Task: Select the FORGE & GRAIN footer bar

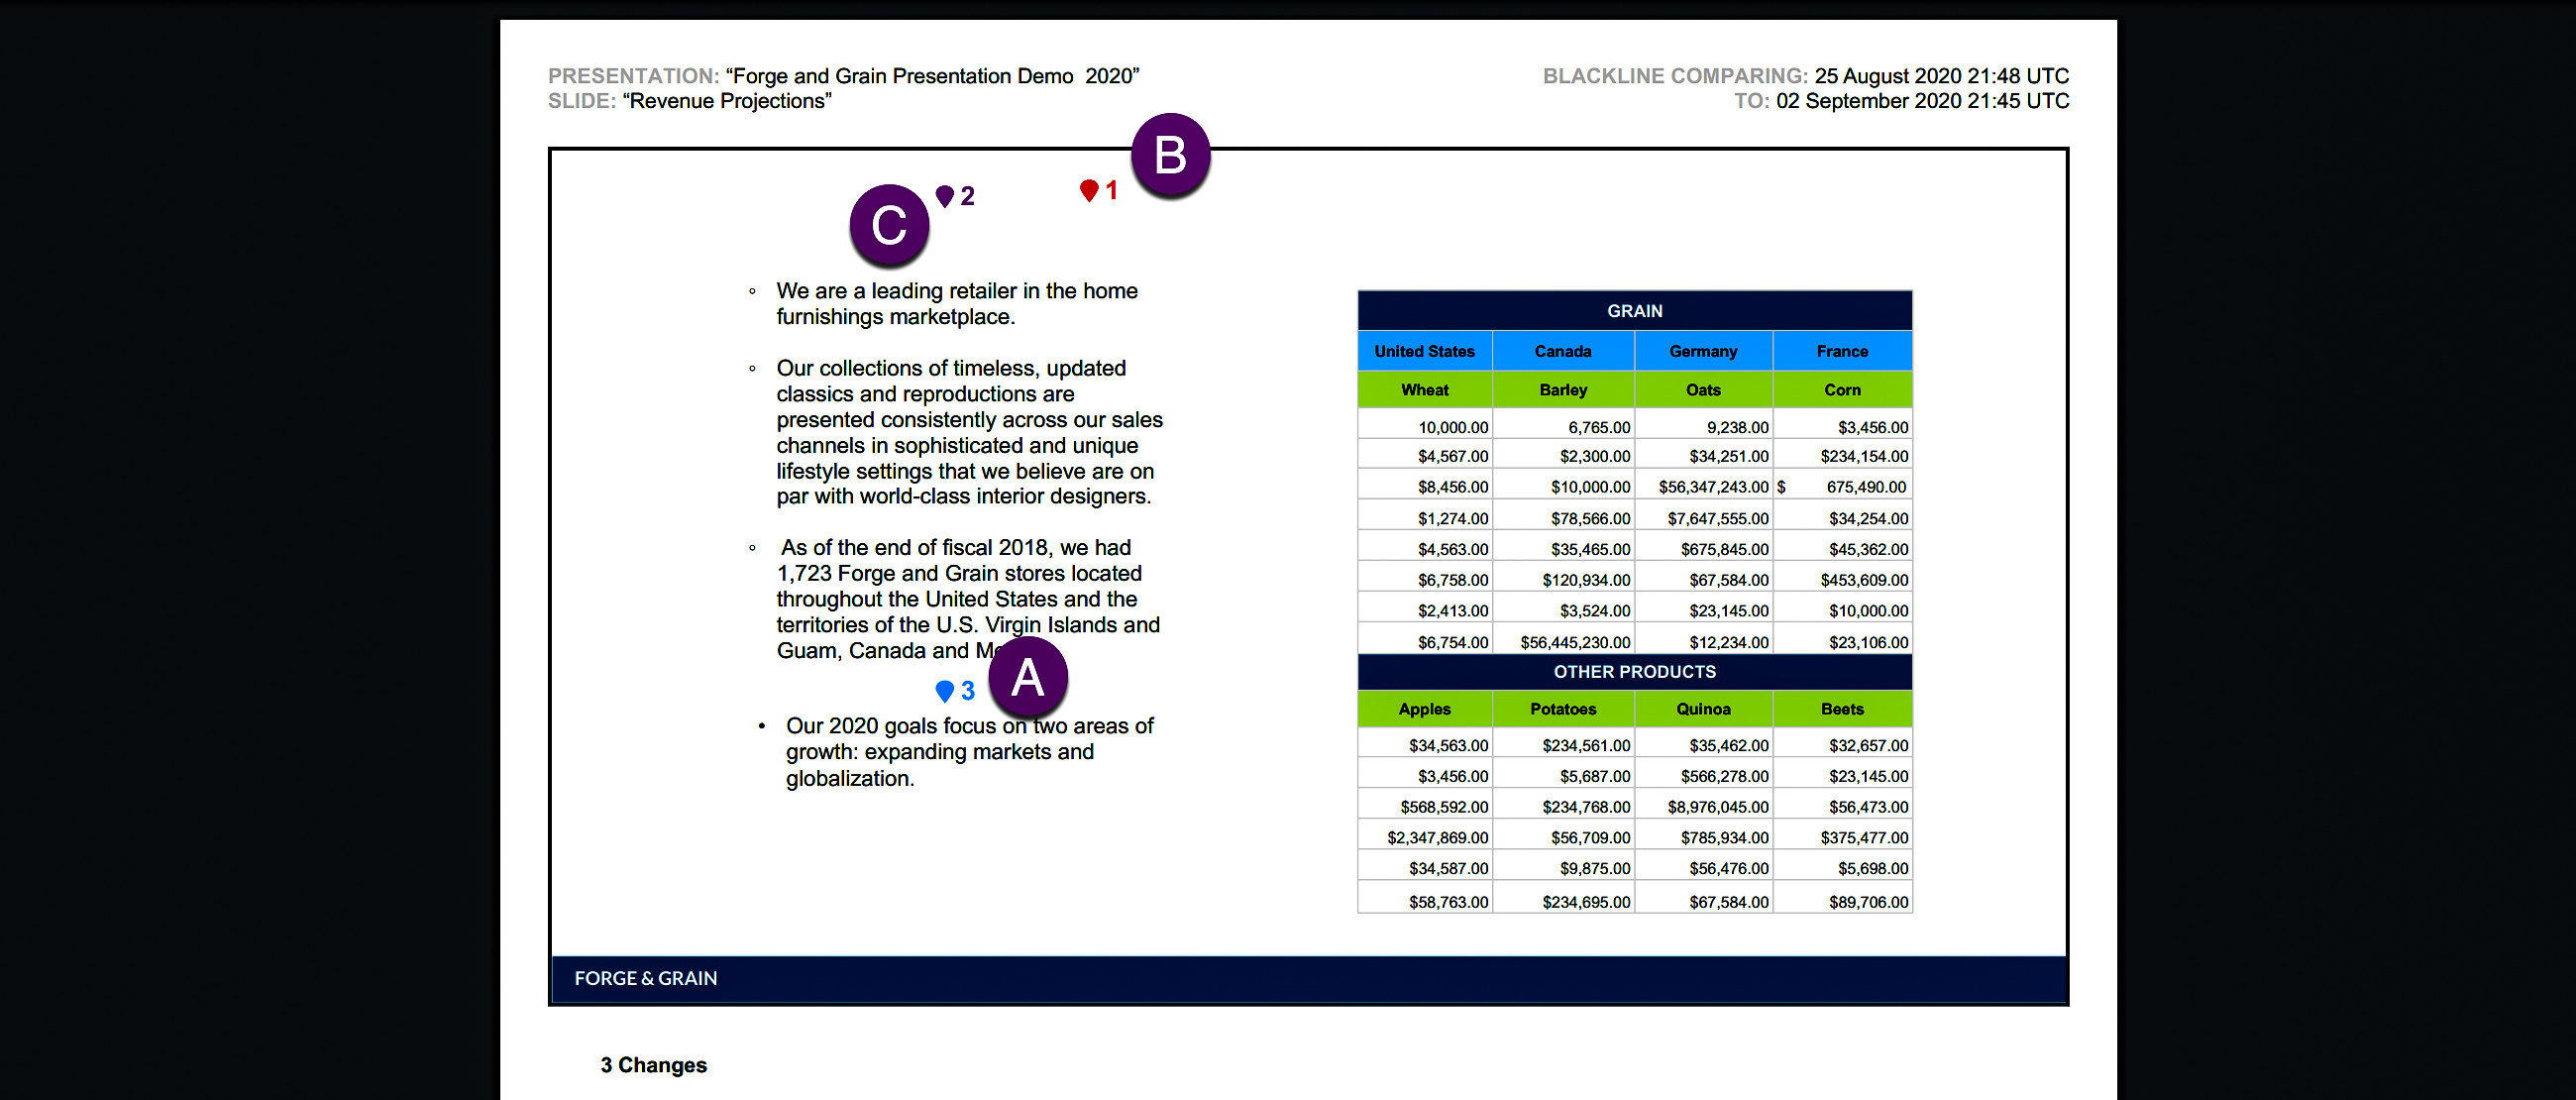Action: click(x=645, y=978)
